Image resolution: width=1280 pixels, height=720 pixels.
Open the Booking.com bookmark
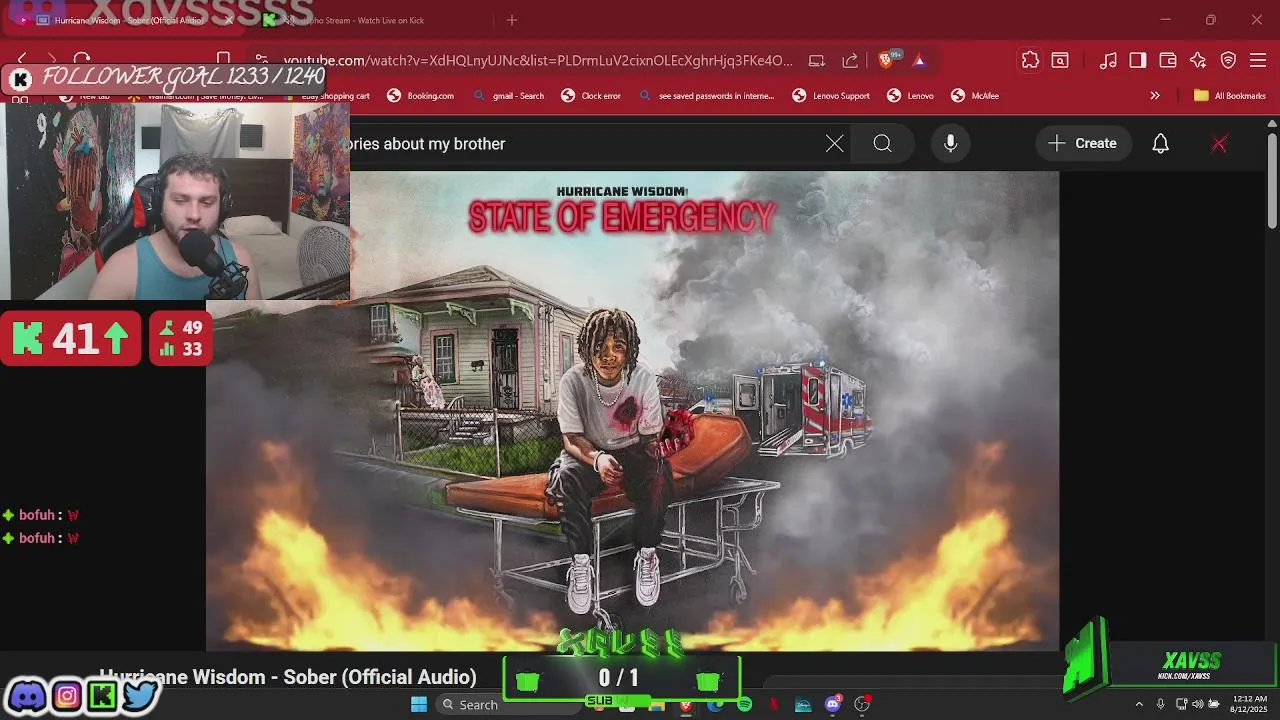(421, 96)
